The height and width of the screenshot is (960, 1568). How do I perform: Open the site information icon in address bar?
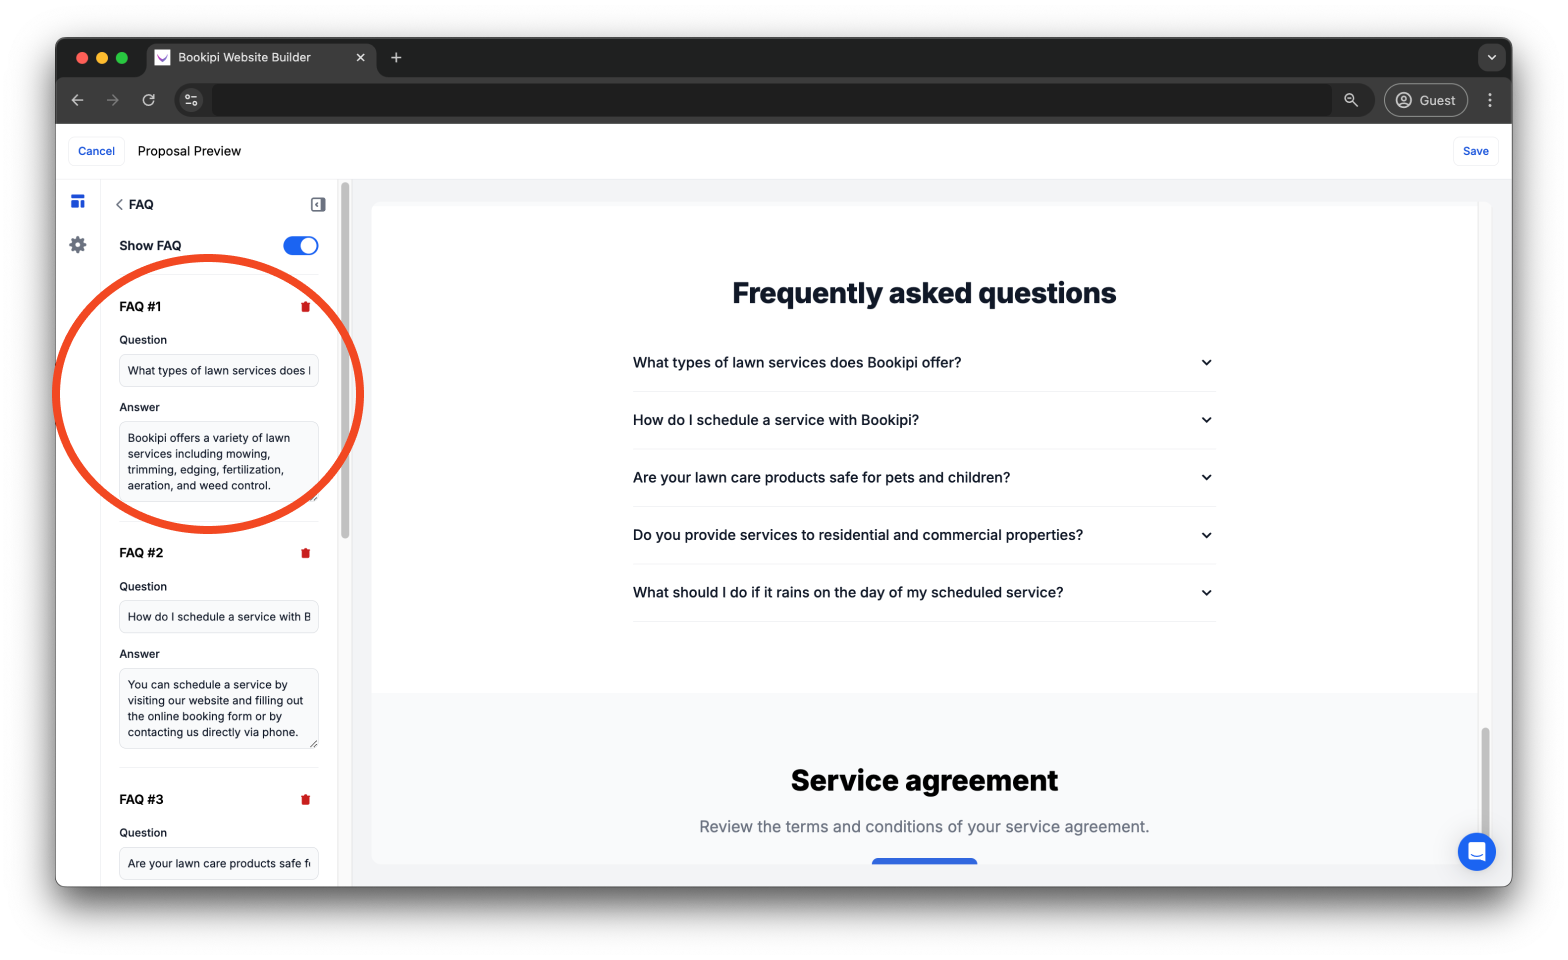click(191, 100)
